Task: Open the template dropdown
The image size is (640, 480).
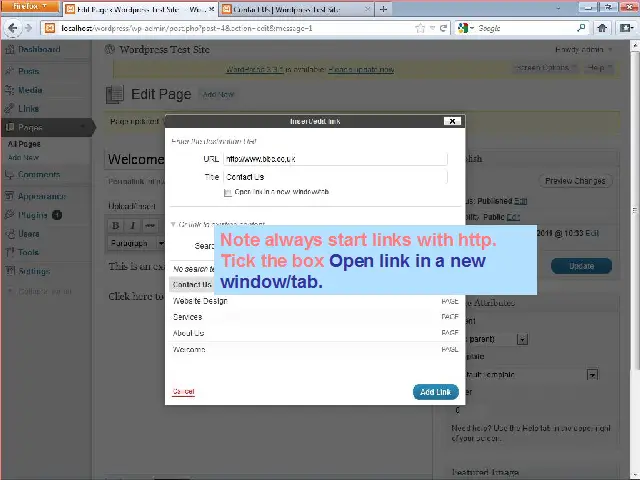Action: pyautogui.click(x=592, y=374)
